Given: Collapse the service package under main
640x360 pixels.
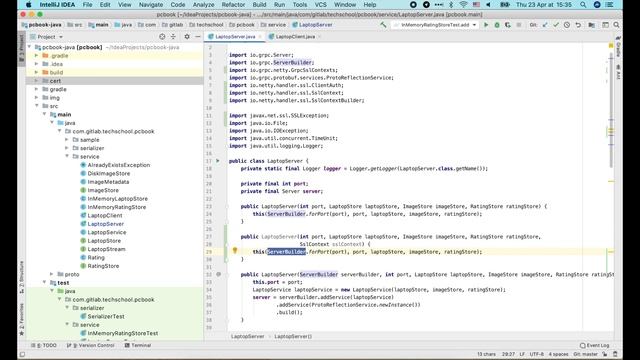Looking at the screenshot, I should coord(67,156).
